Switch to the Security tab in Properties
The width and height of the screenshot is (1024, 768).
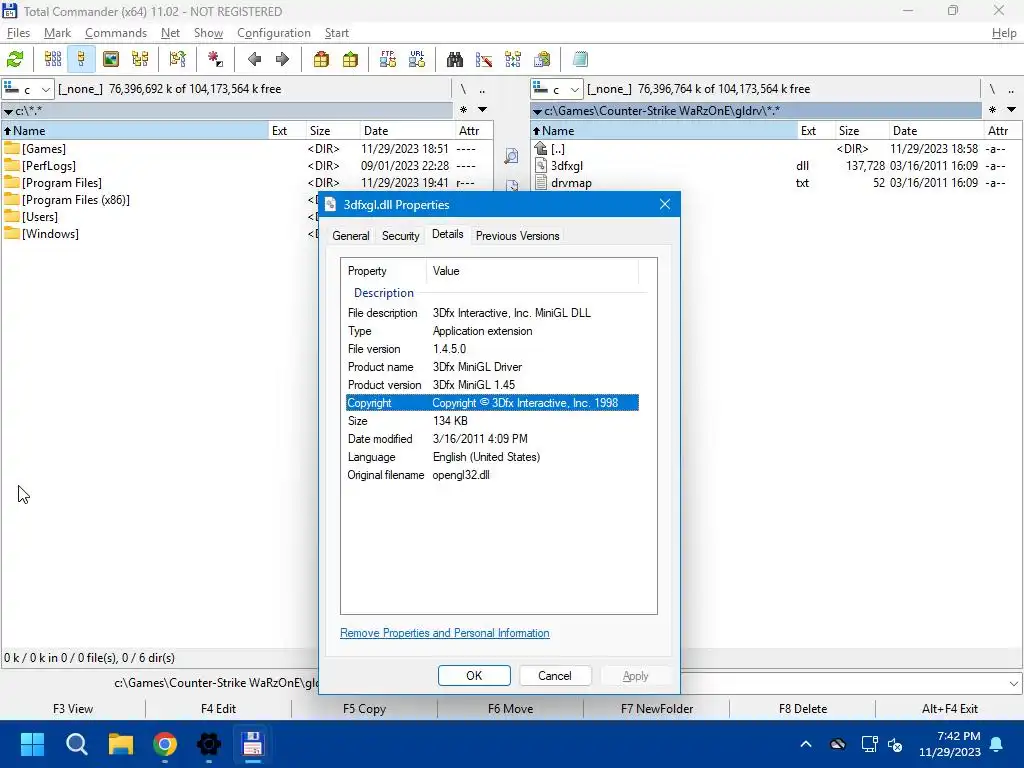(x=400, y=236)
